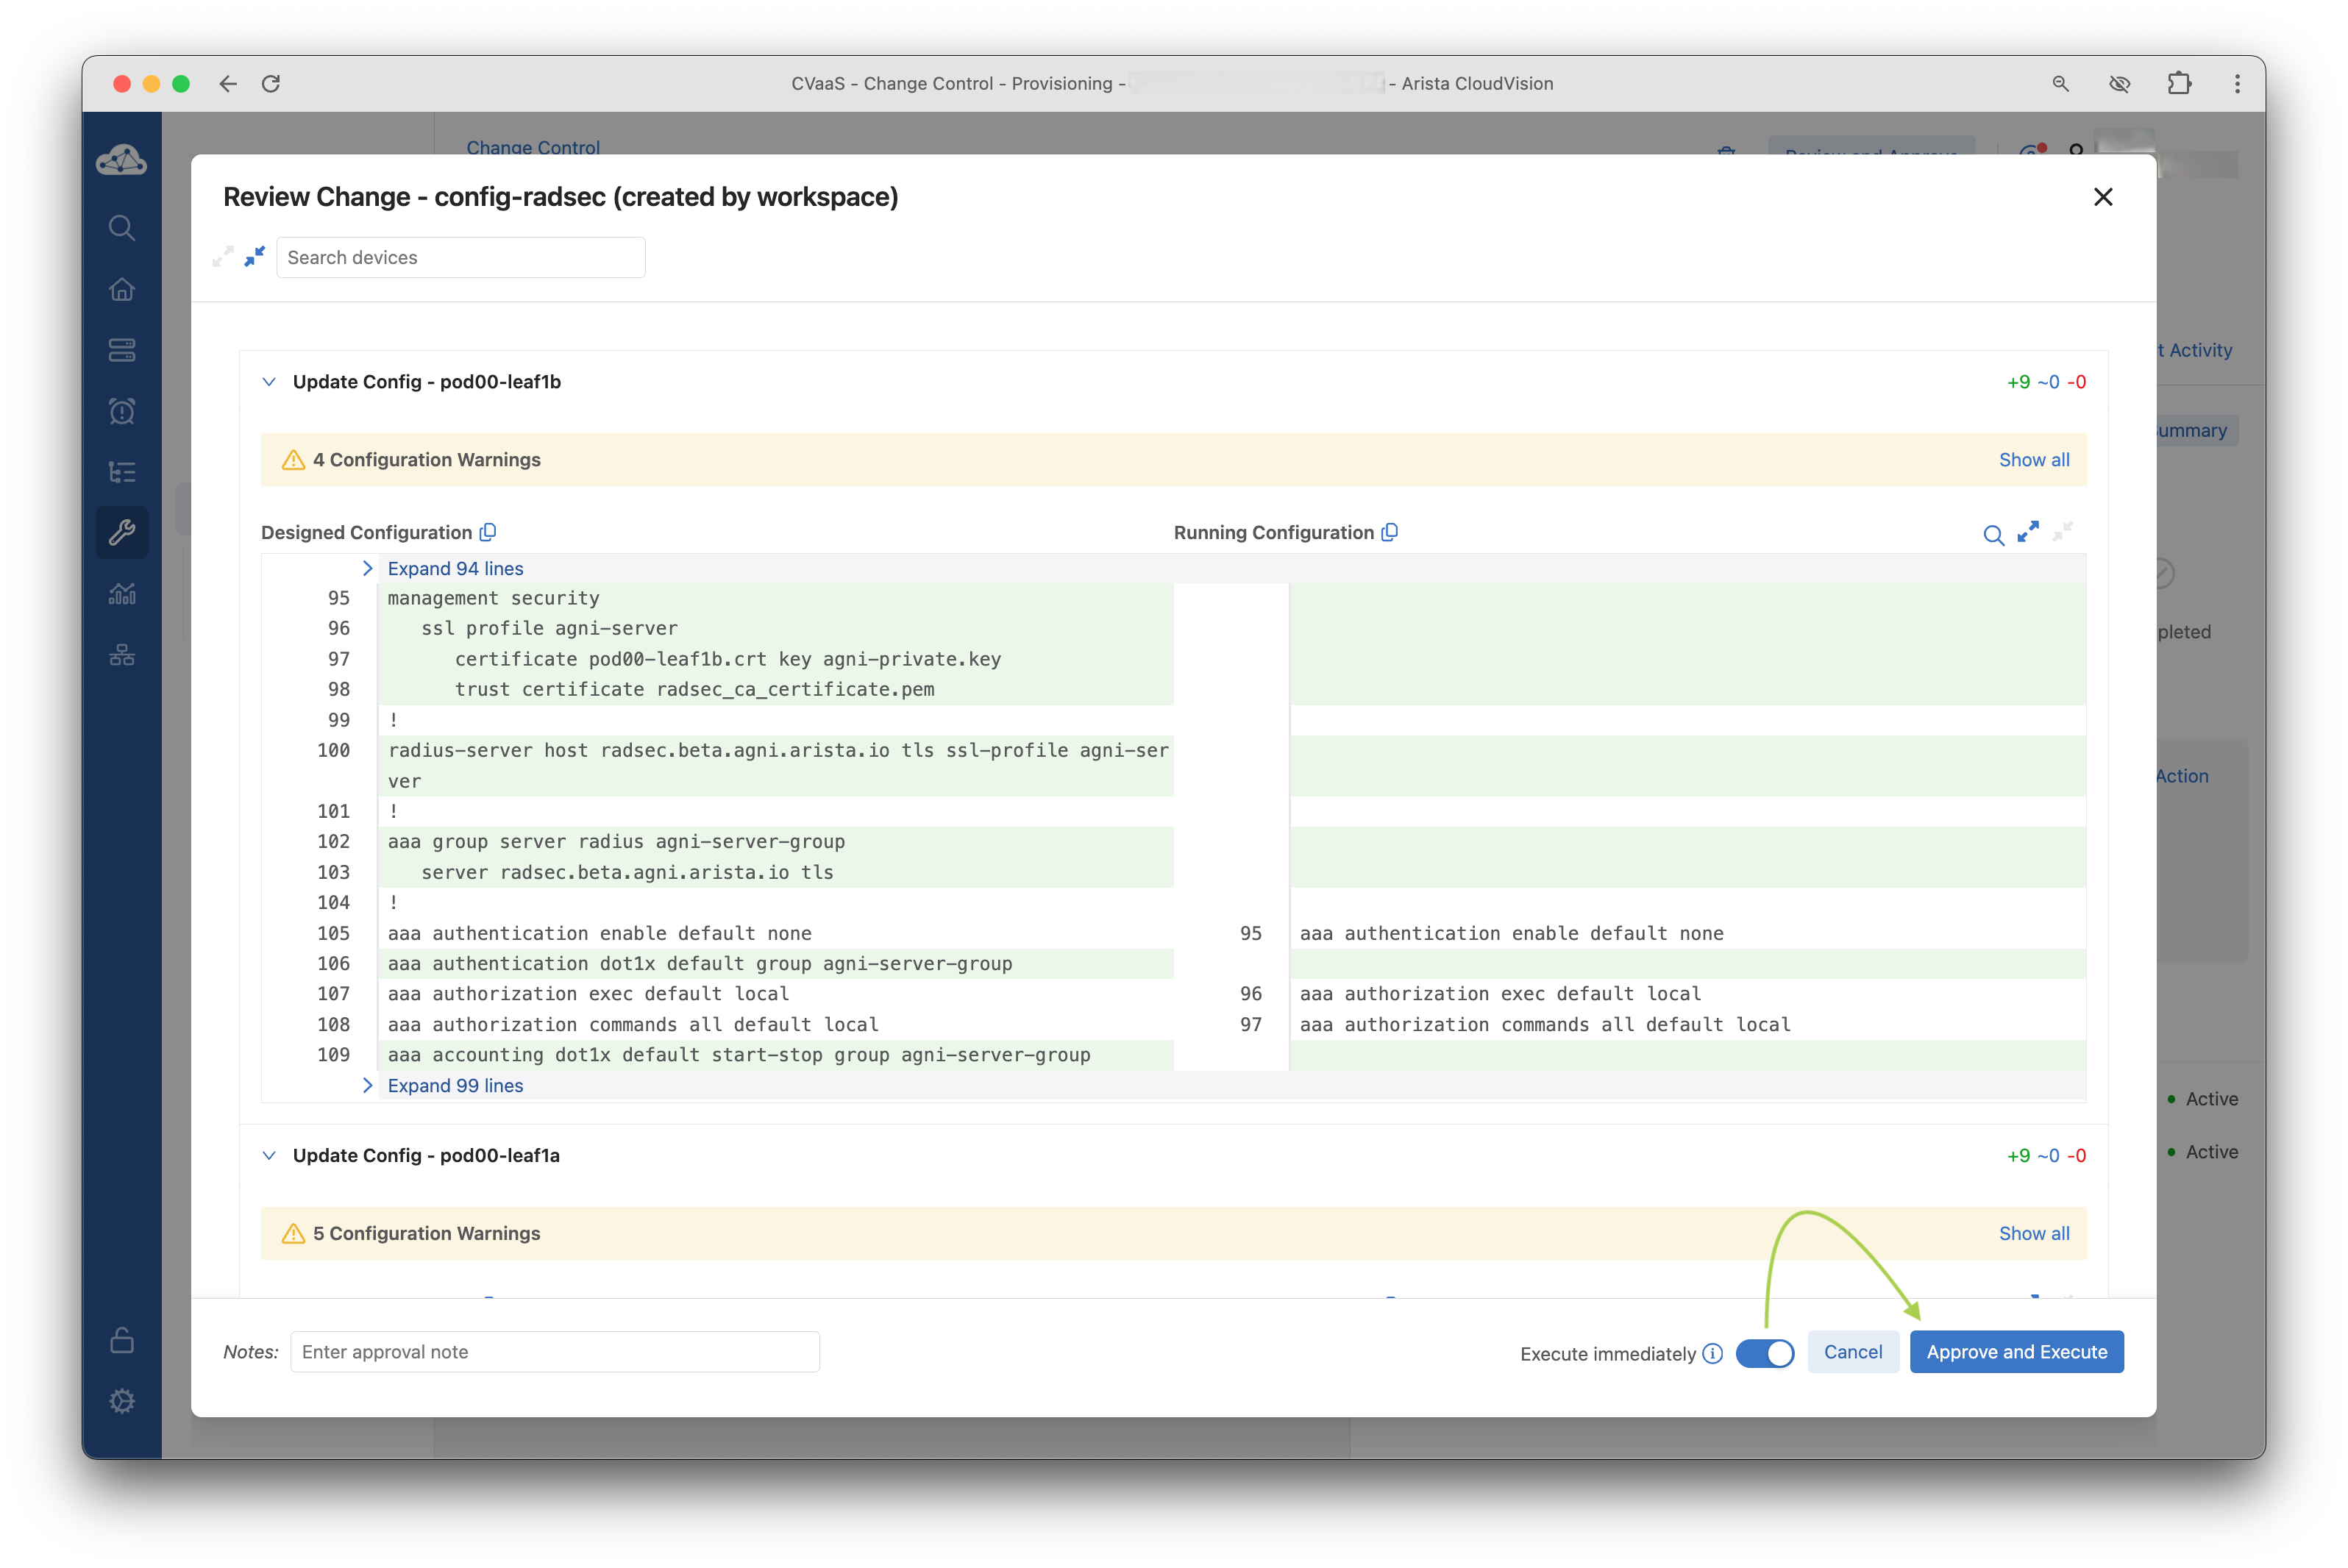
Task: Collapse Update Config pod00-leaf1b section
Action: pos(269,382)
